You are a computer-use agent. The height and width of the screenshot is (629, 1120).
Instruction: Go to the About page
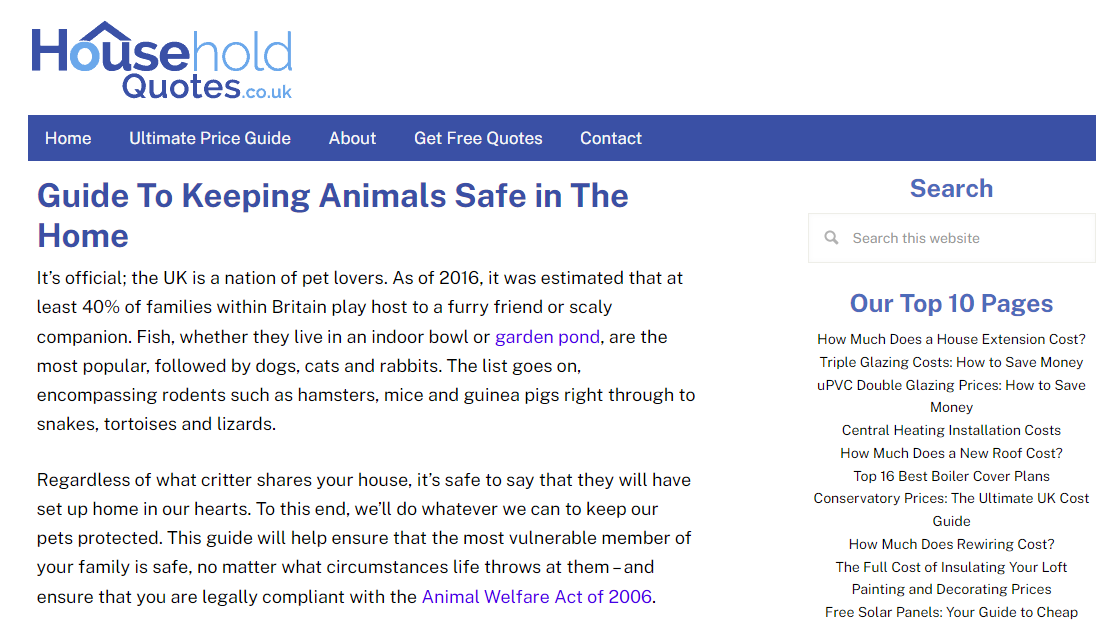352,138
